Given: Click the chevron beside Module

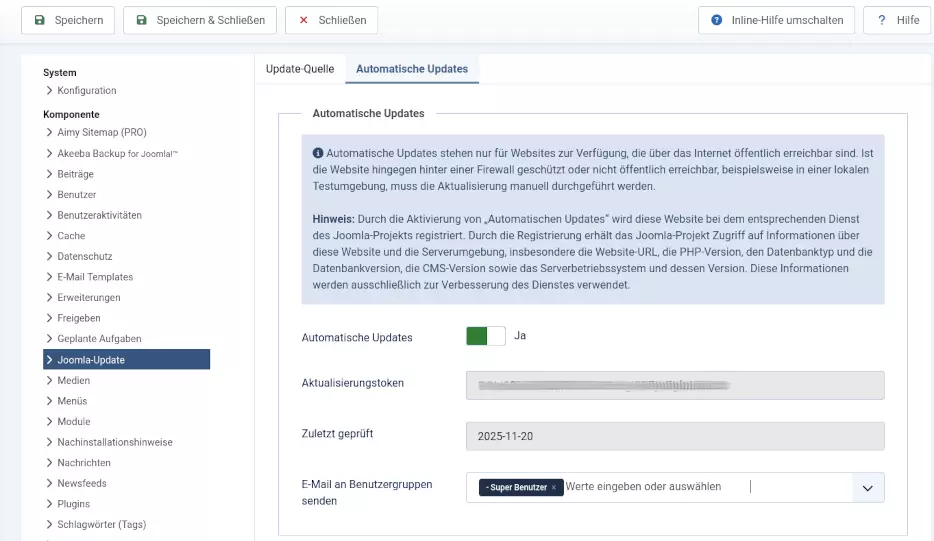Looking at the screenshot, I should [x=49, y=421].
